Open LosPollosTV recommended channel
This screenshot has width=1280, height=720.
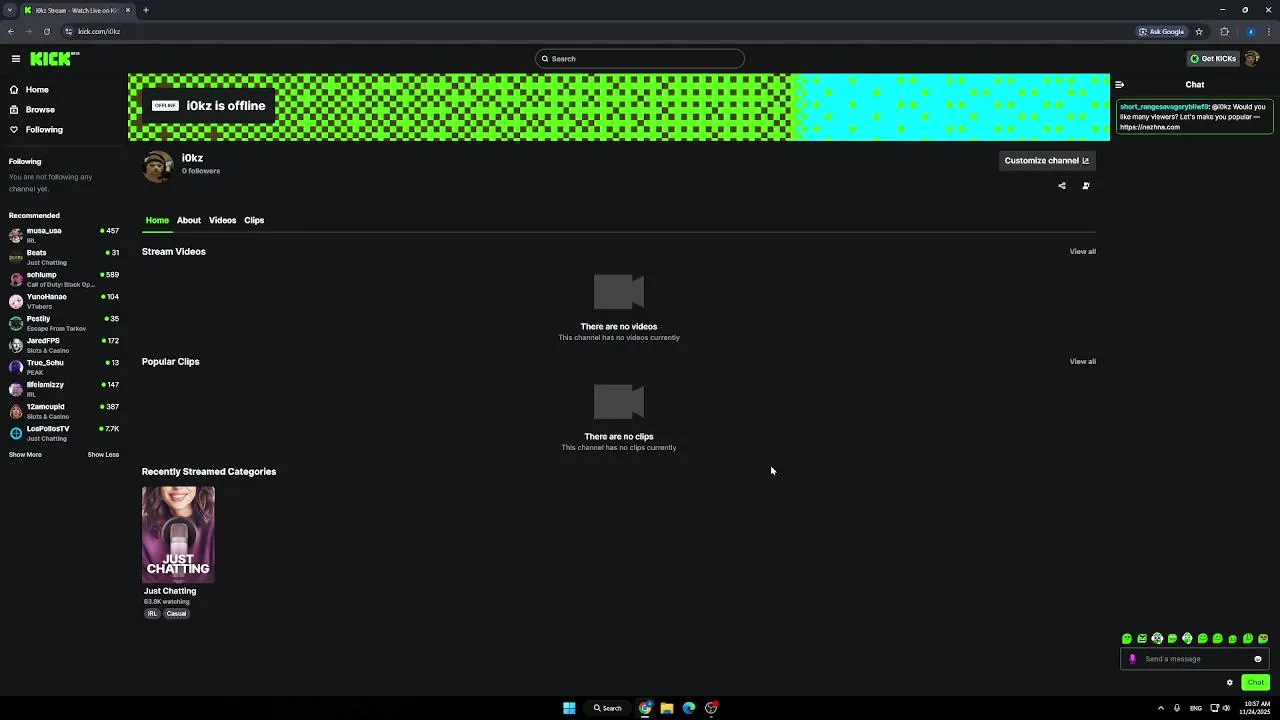tap(64, 433)
